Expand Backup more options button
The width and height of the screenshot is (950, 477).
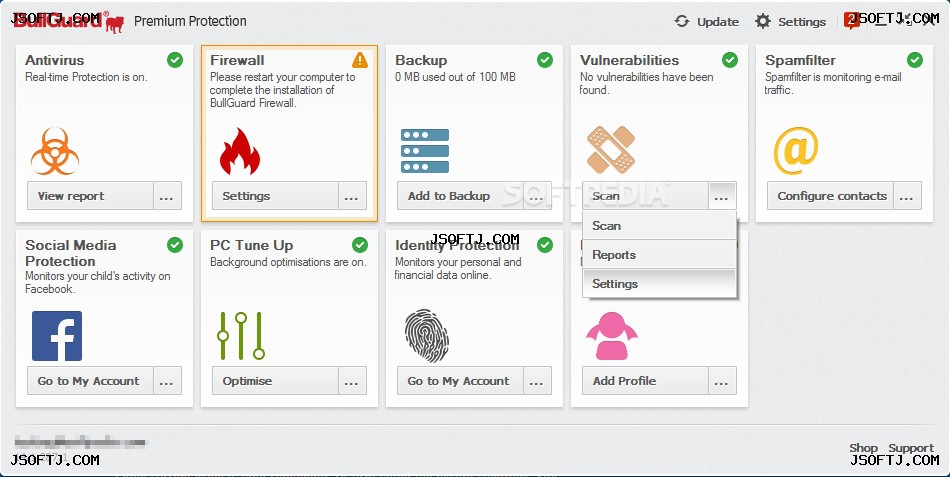point(537,196)
